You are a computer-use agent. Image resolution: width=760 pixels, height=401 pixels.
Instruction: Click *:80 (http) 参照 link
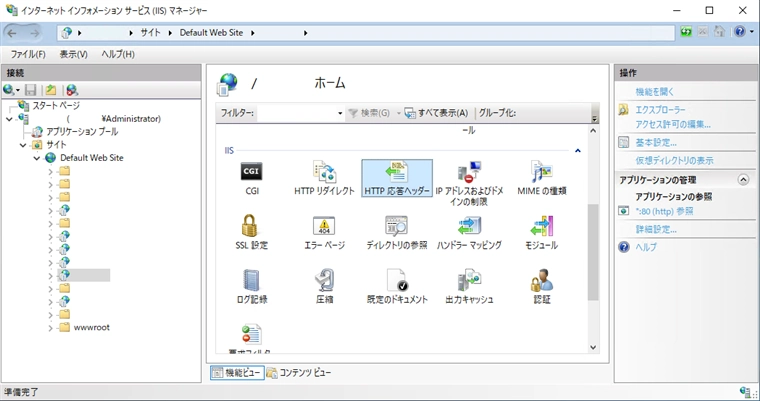point(664,211)
